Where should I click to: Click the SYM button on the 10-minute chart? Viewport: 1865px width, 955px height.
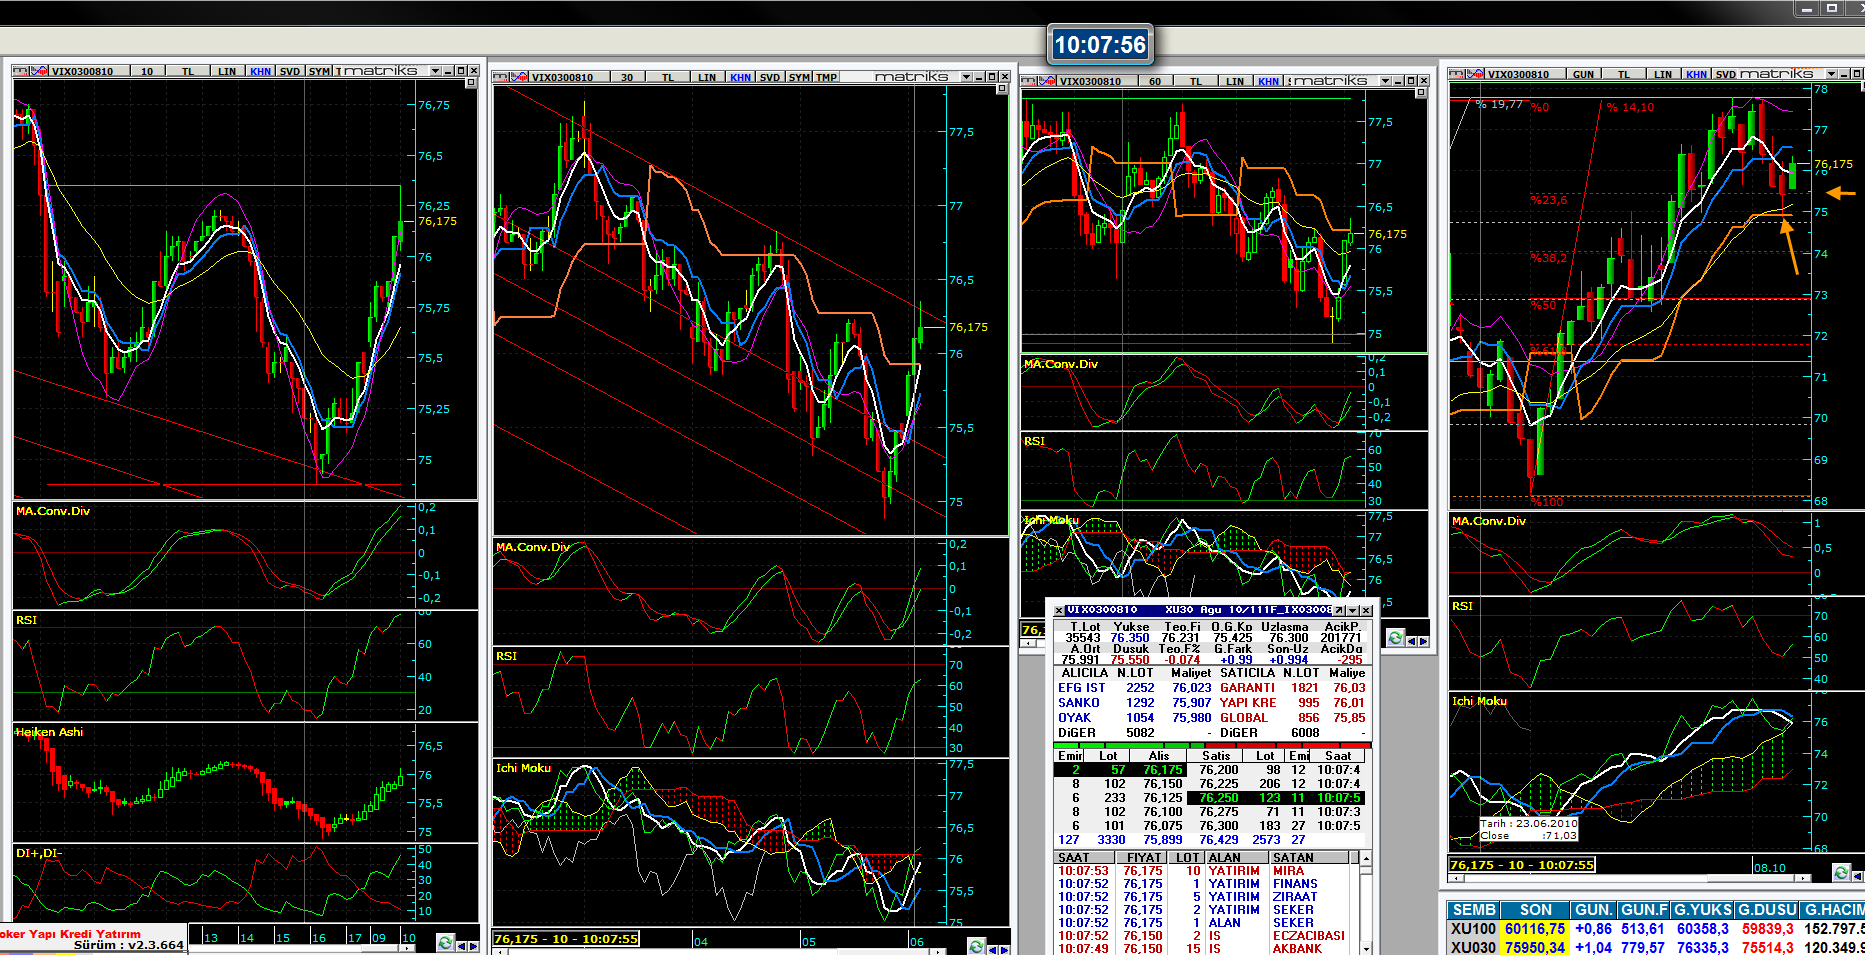pos(319,71)
